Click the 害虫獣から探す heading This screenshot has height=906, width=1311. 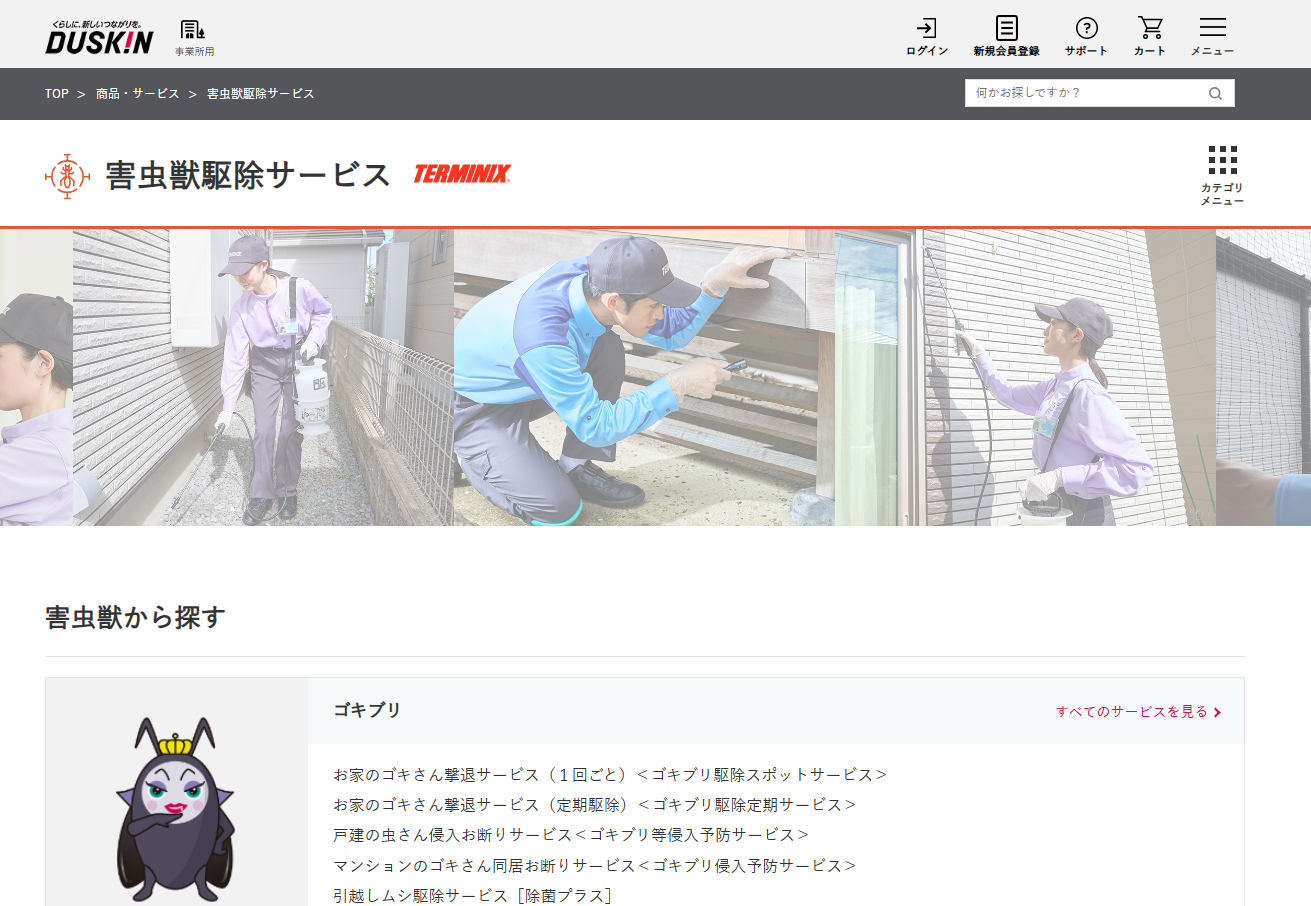coord(136,617)
